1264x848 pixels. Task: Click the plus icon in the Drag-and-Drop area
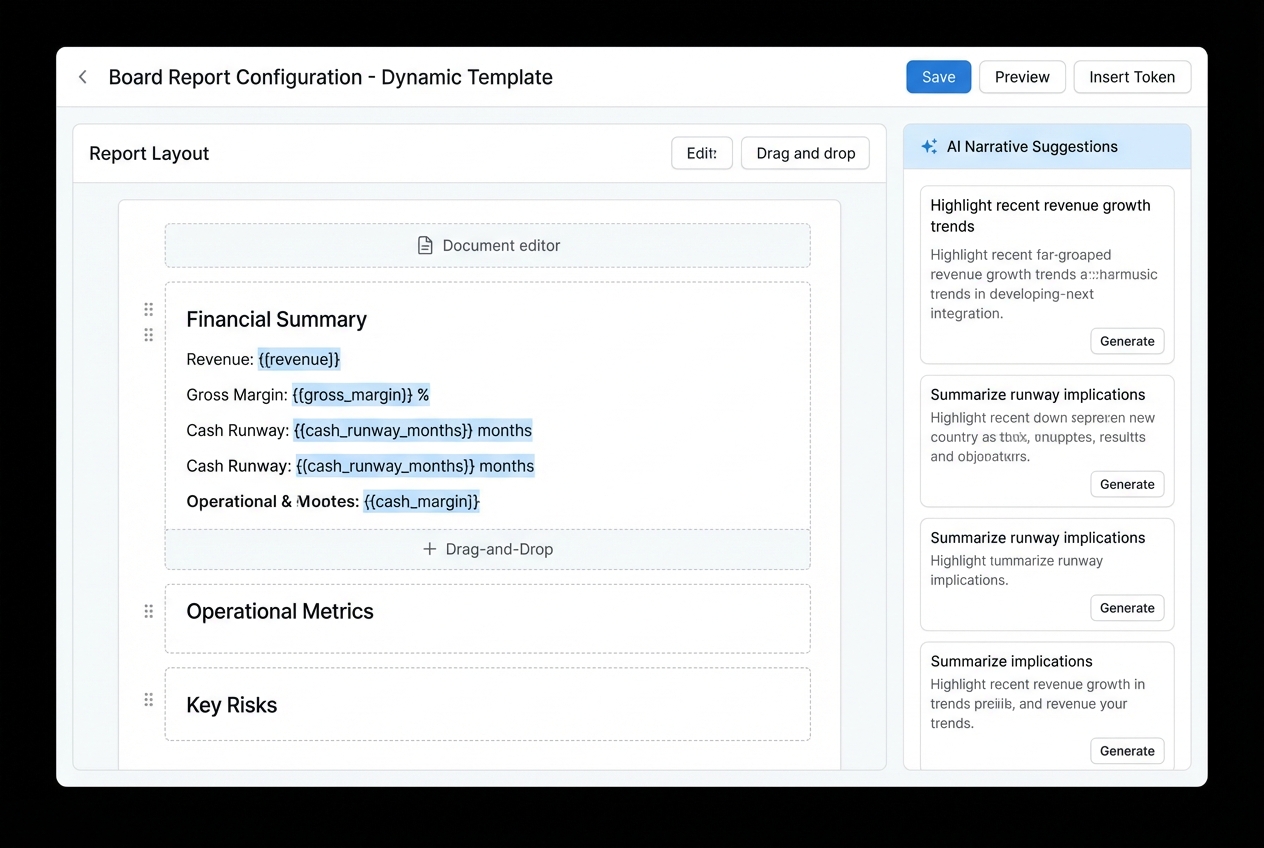(430, 549)
